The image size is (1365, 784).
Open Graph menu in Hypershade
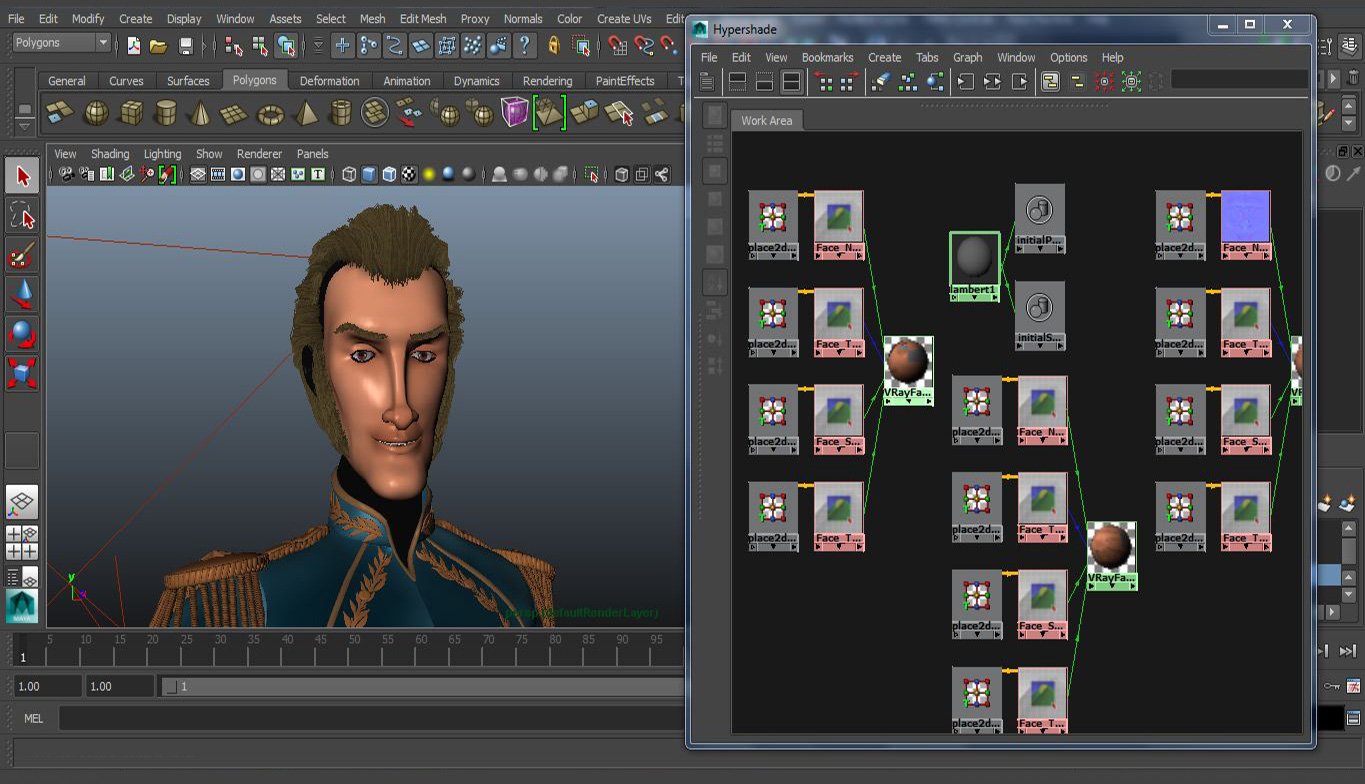pyautogui.click(x=967, y=58)
